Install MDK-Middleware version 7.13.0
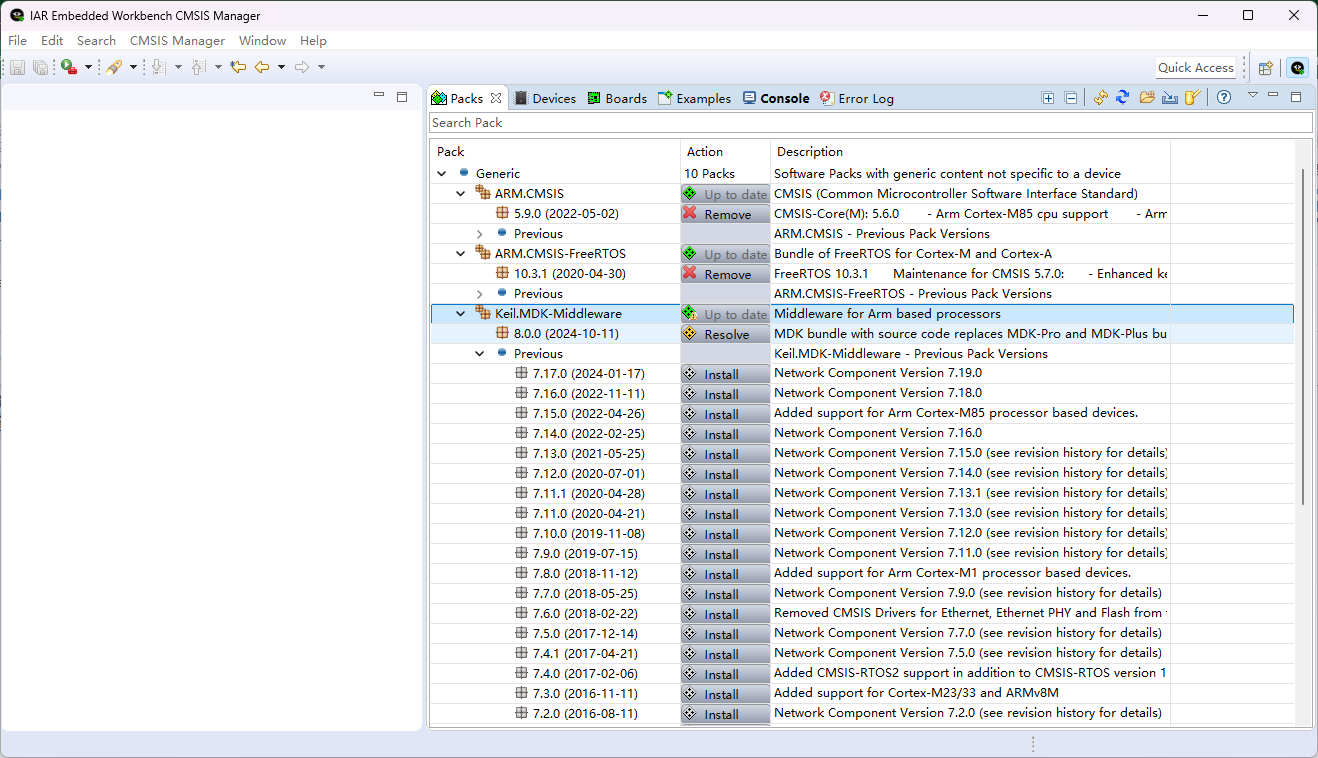Image resolution: width=1318 pixels, height=758 pixels. tap(725, 454)
